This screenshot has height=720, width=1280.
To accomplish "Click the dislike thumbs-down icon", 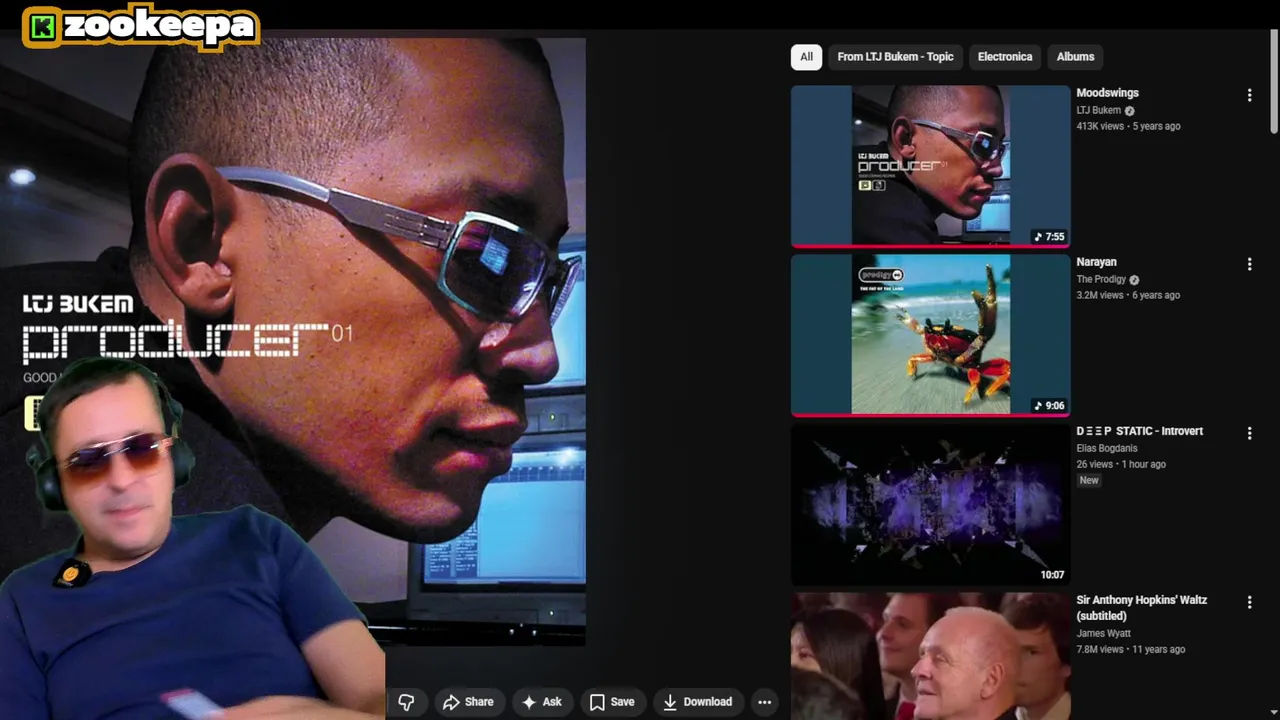I will [x=406, y=702].
